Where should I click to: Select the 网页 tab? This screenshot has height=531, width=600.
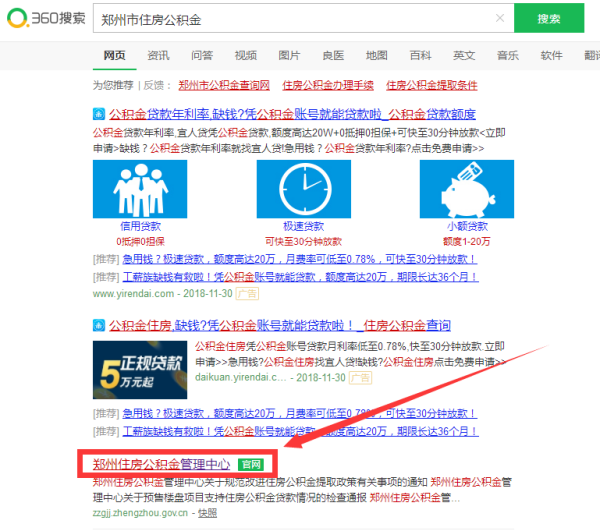pos(114,55)
